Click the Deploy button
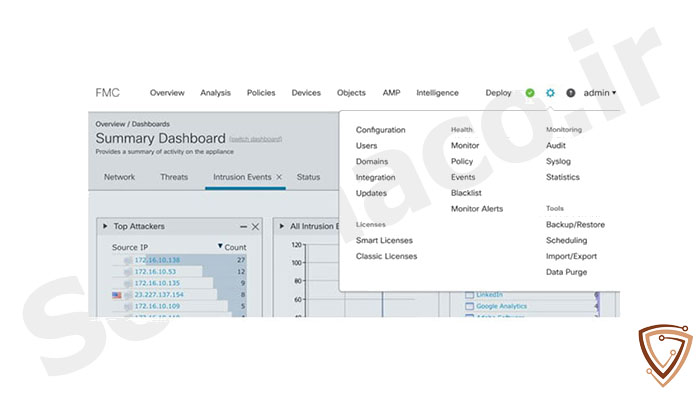Image resolution: width=700 pixels, height=394 pixels. coord(498,93)
